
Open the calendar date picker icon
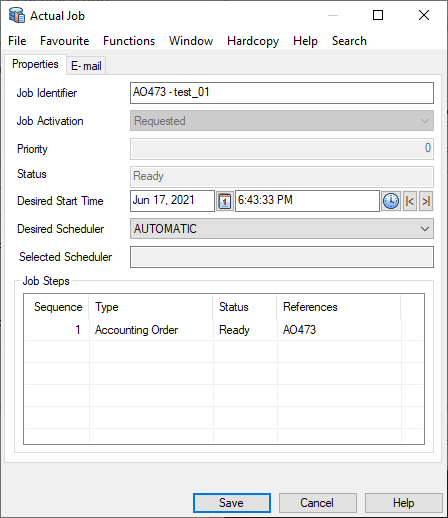tap(225, 201)
